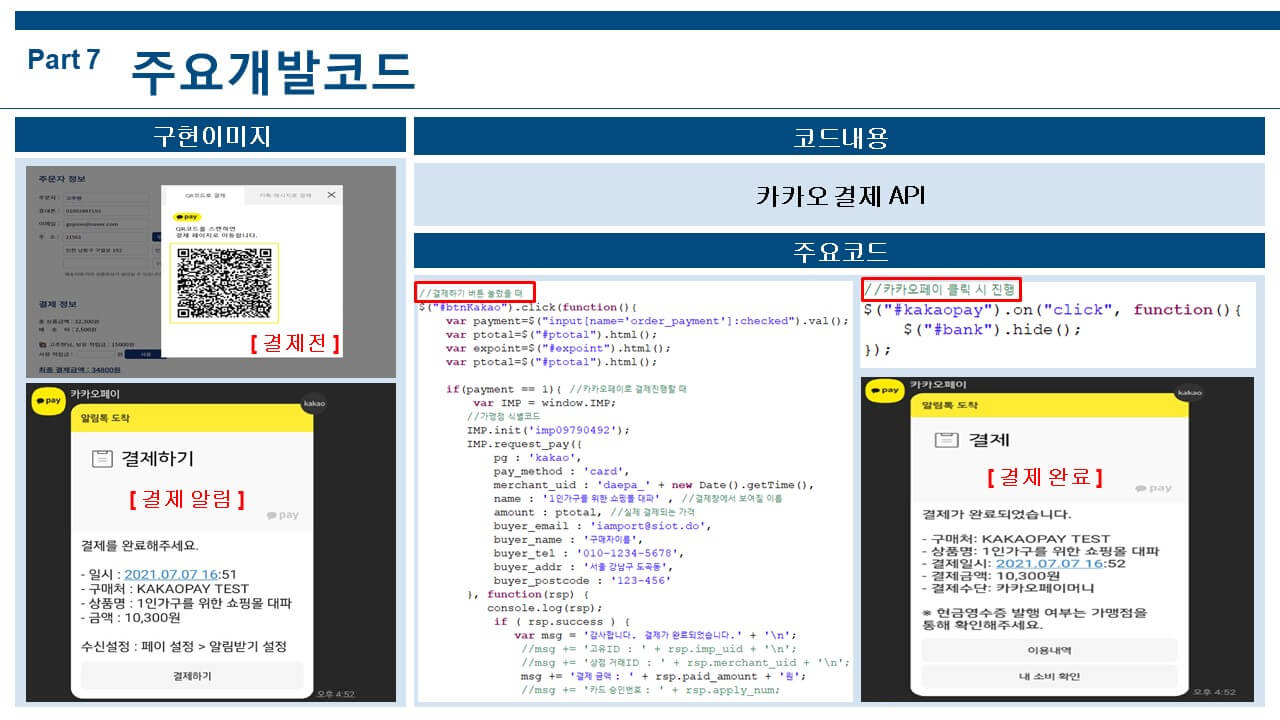Click the code line pg : 'kakao',
Screen dimensions: 1280x720
(x=537, y=457)
